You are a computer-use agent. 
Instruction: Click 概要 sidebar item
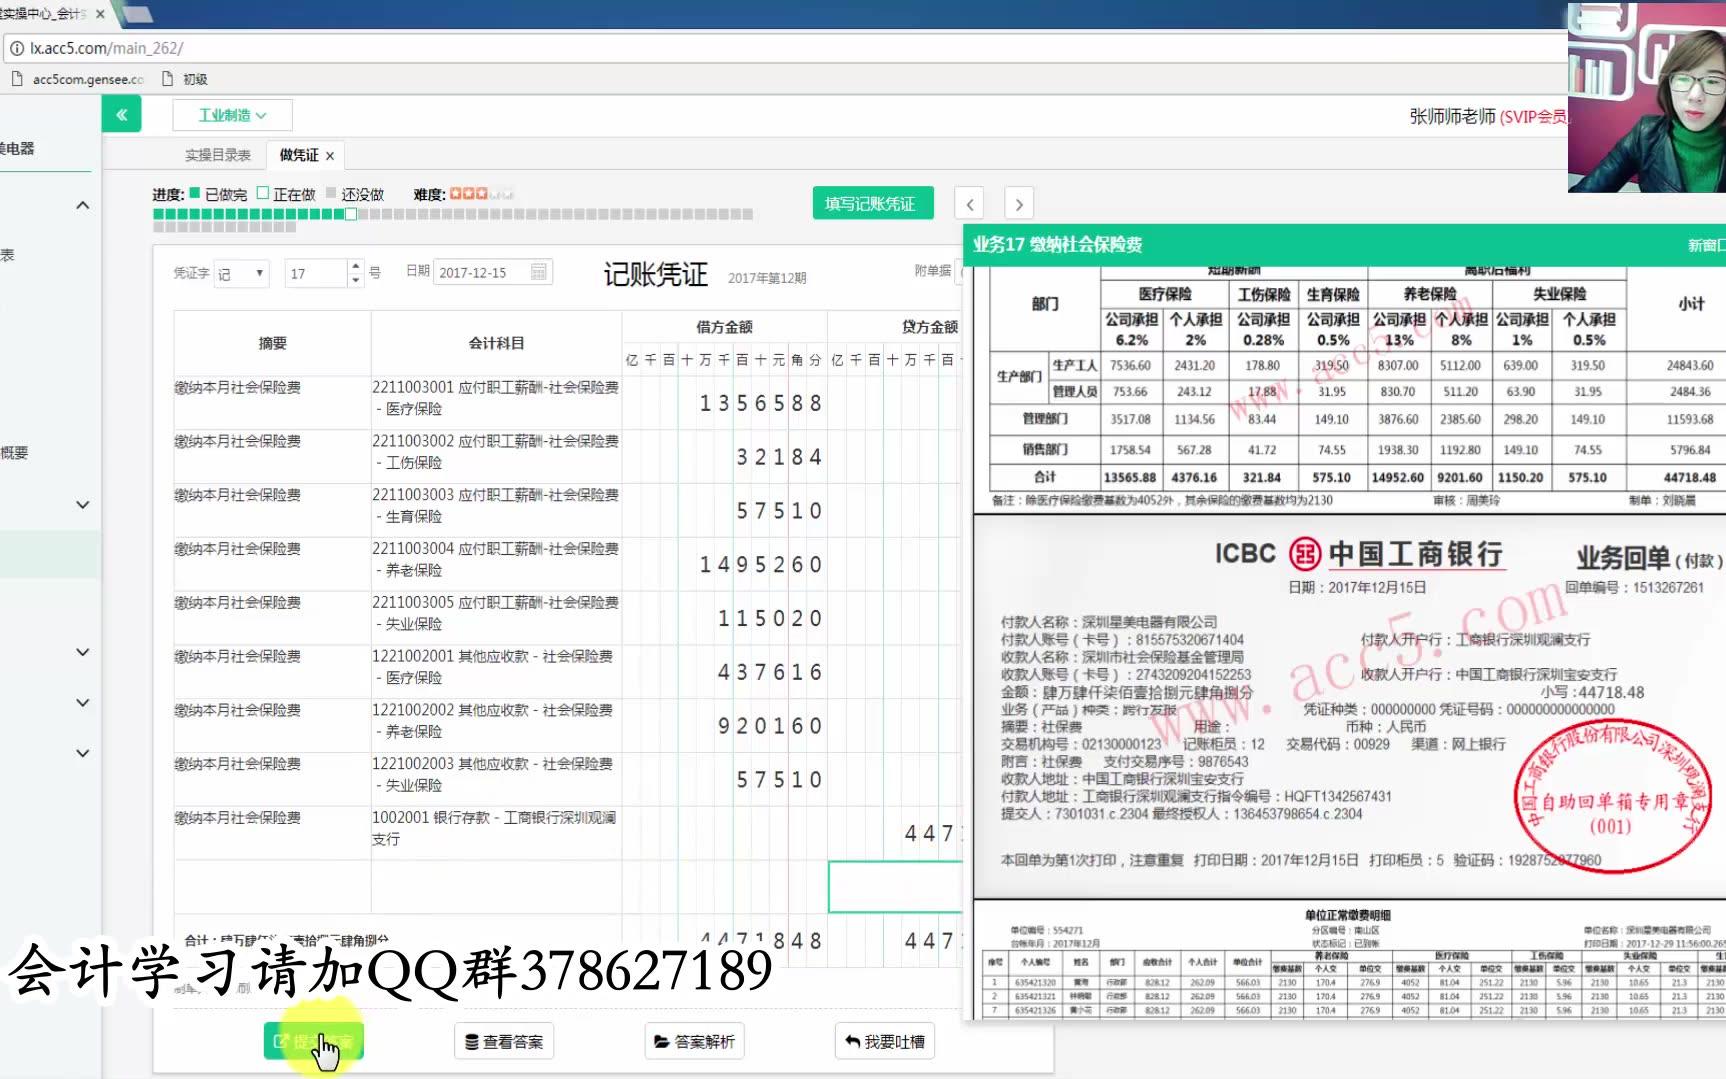(14, 453)
